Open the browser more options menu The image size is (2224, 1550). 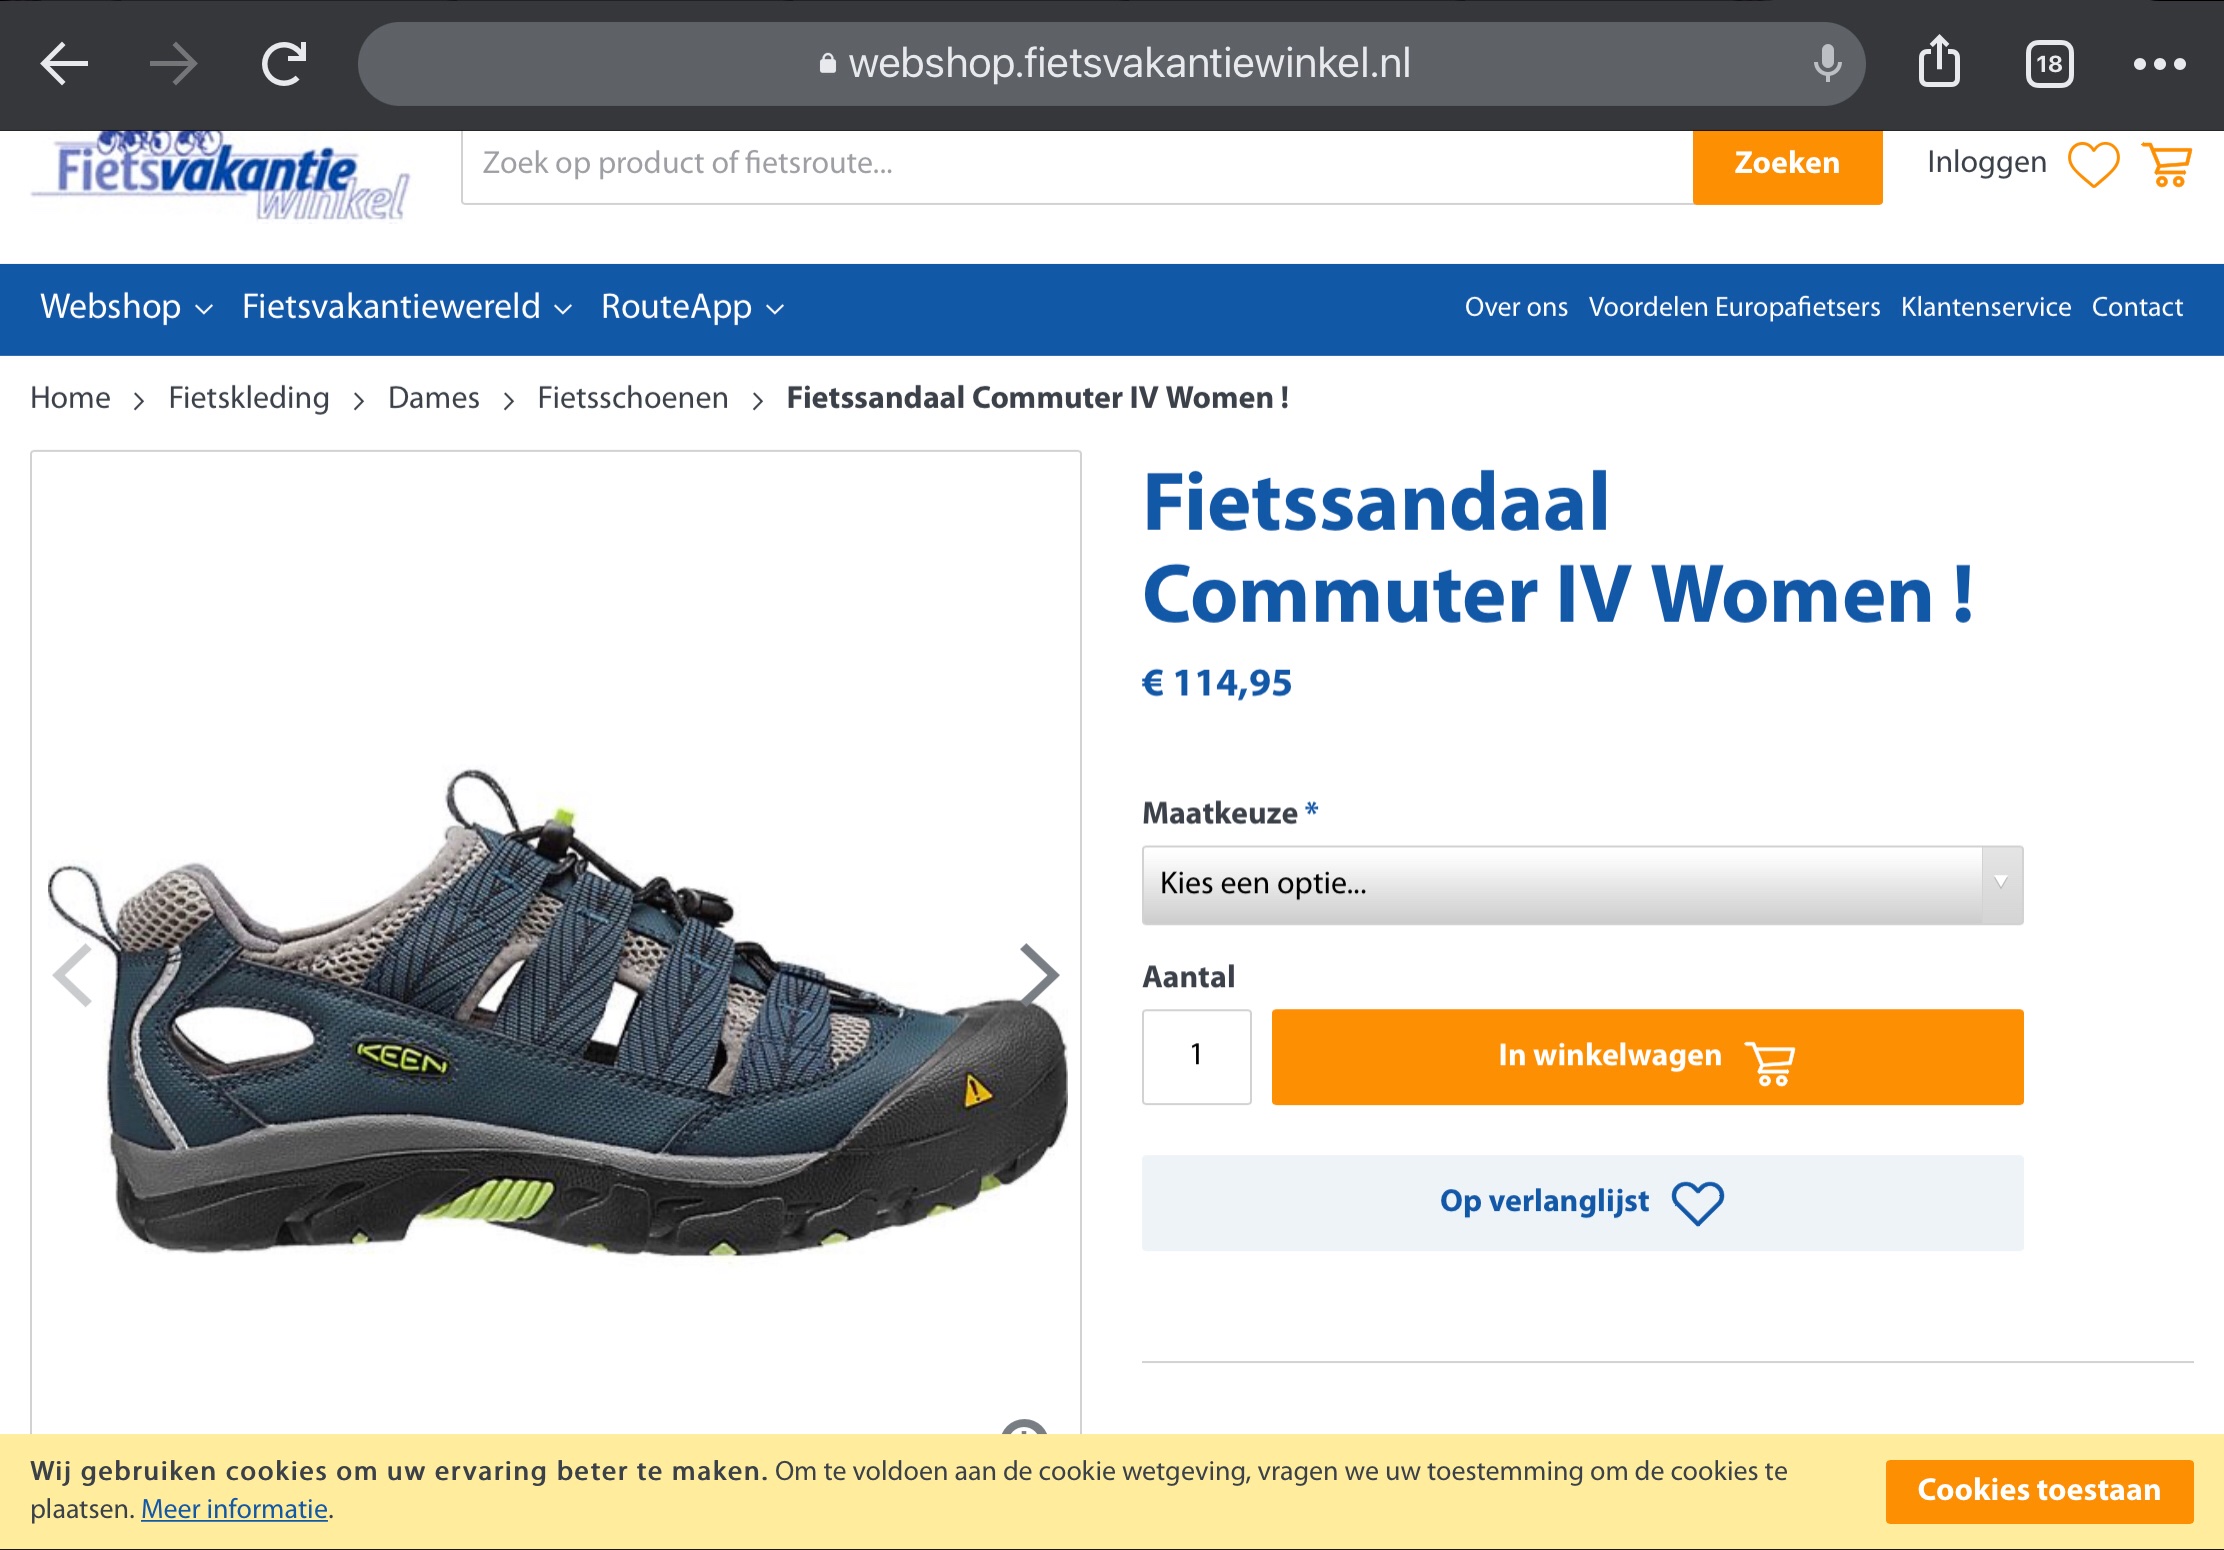(2159, 65)
